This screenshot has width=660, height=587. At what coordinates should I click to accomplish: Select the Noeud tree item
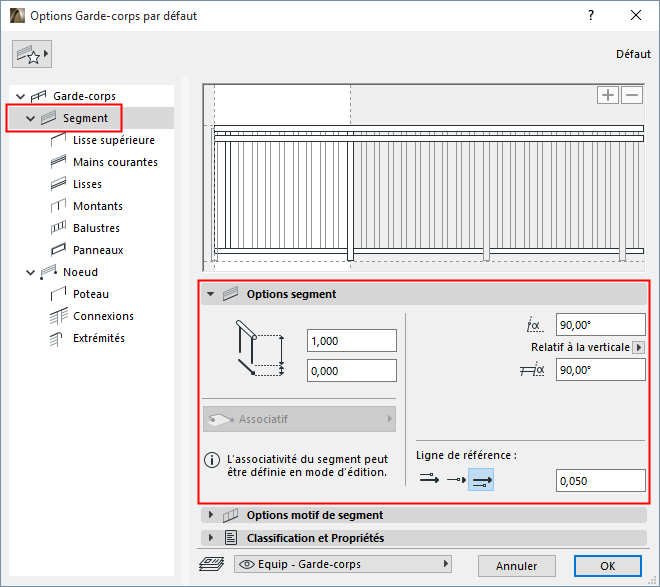[80, 272]
